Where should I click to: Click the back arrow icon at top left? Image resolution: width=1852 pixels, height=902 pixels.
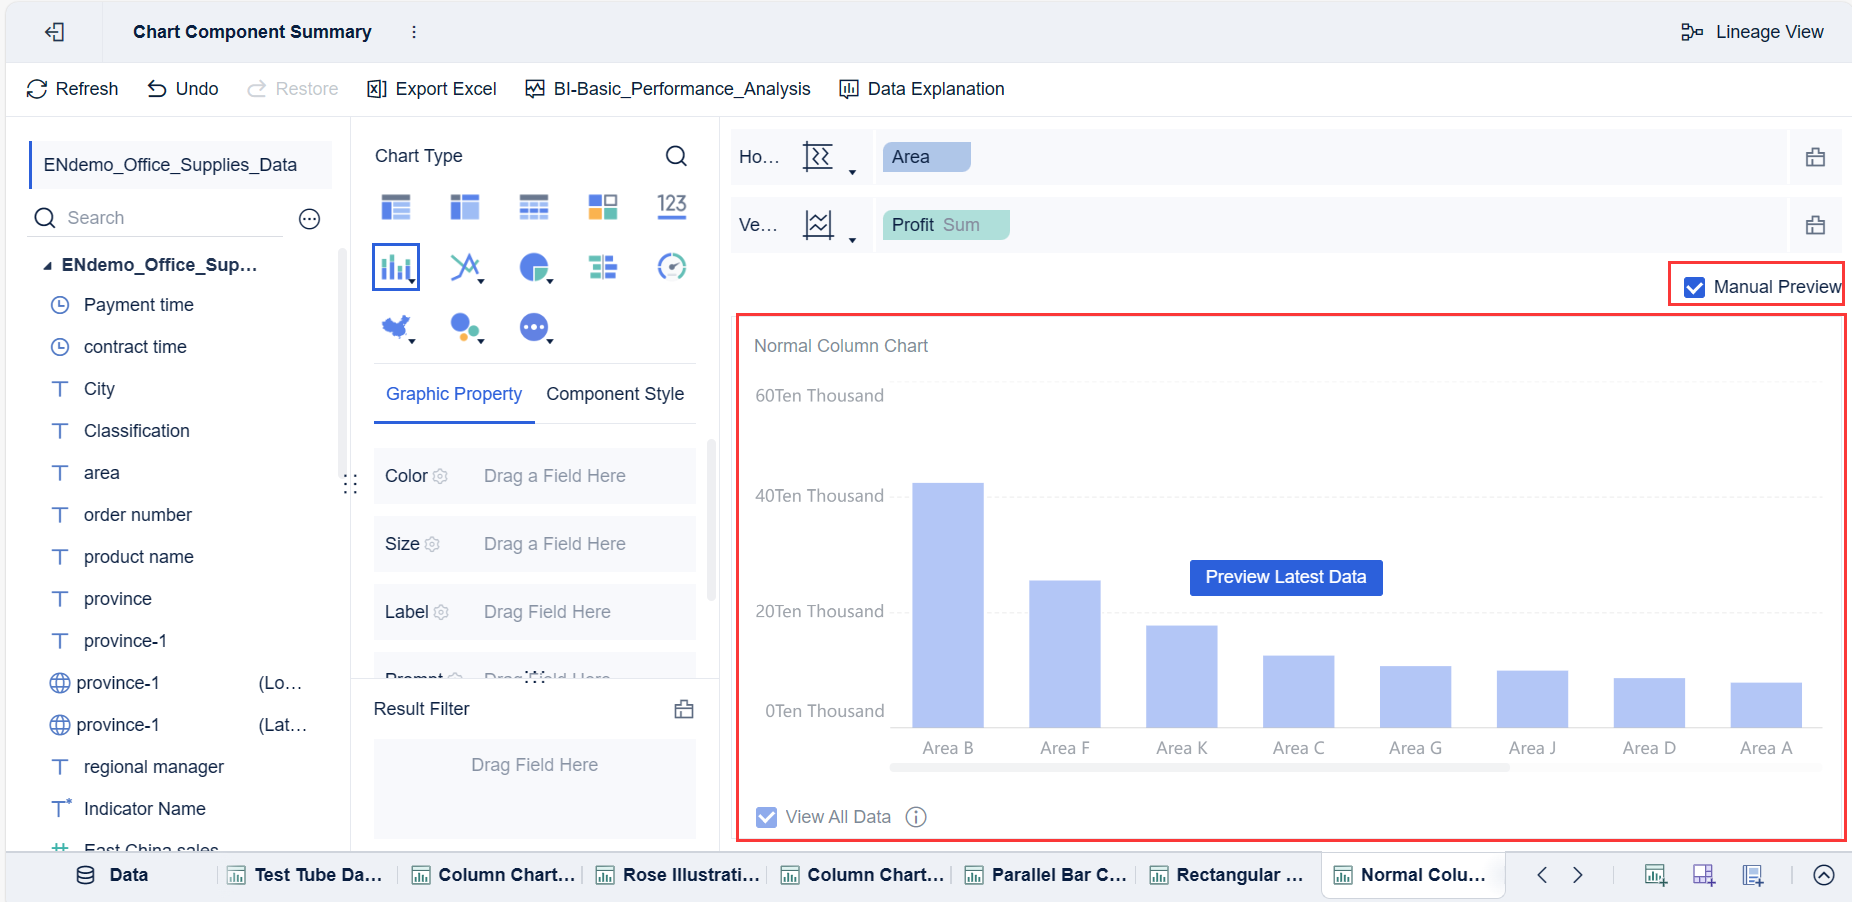(x=55, y=32)
